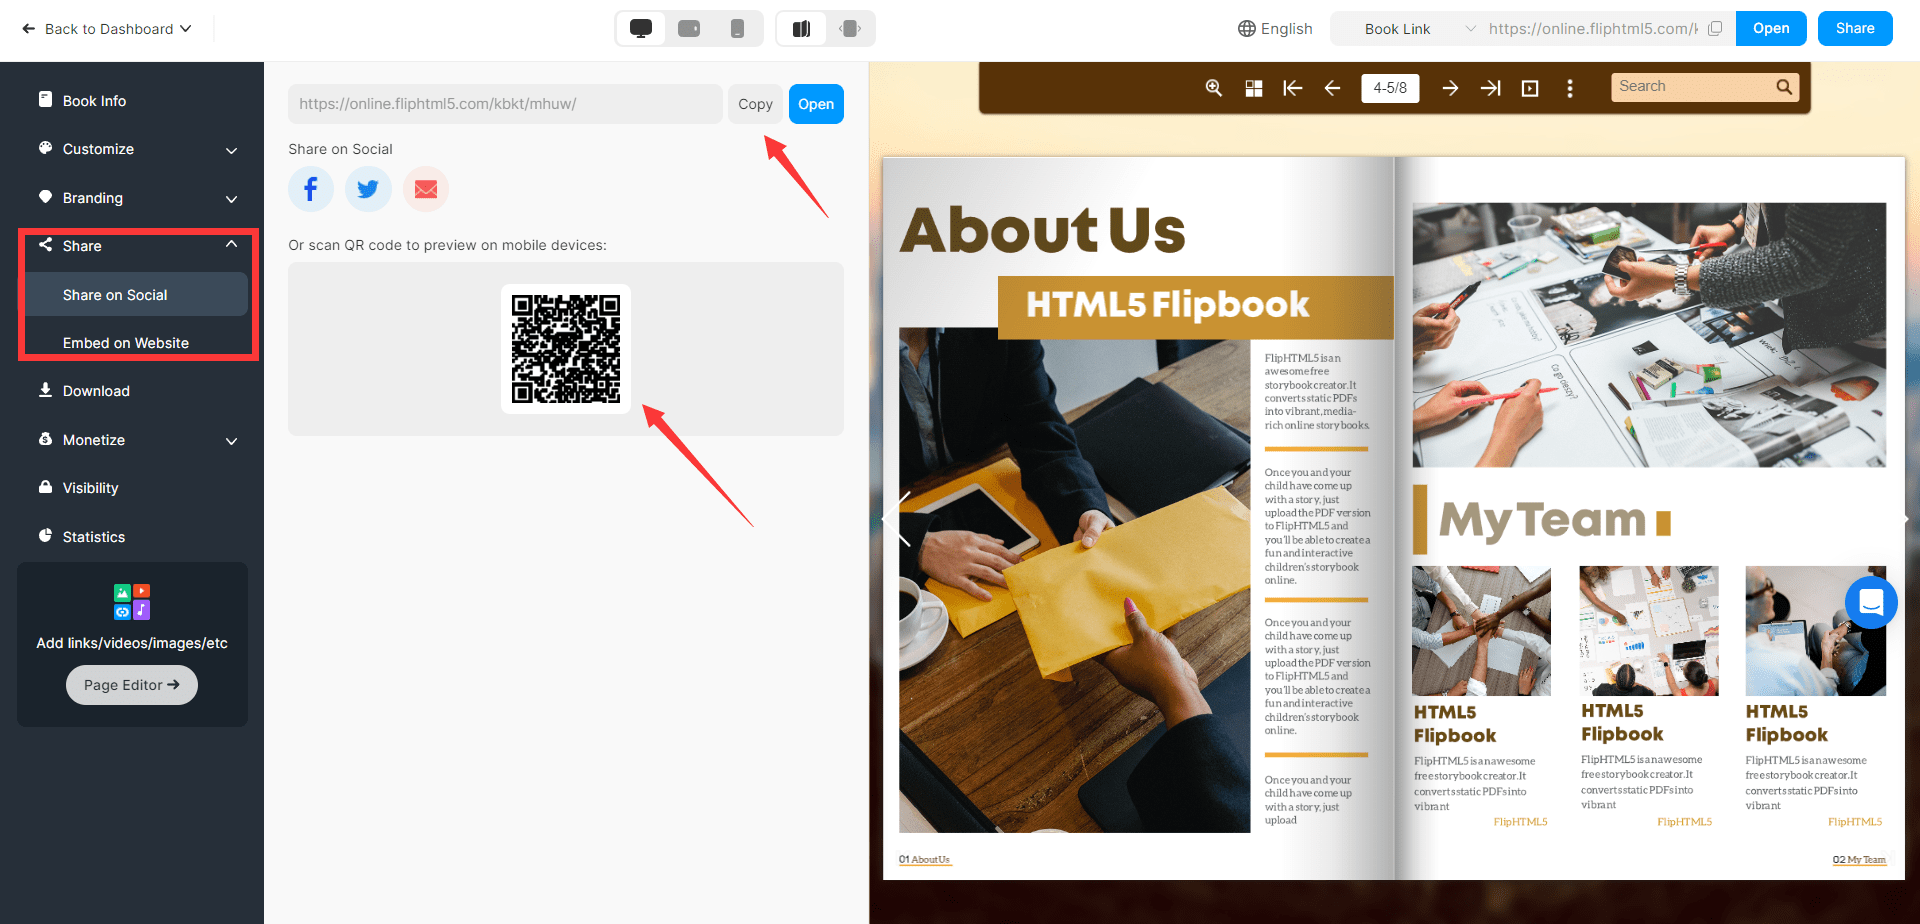The height and width of the screenshot is (924, 1920).
Task: Select the zoom tool in the flipbook viewer
Action: (1213, 88)
